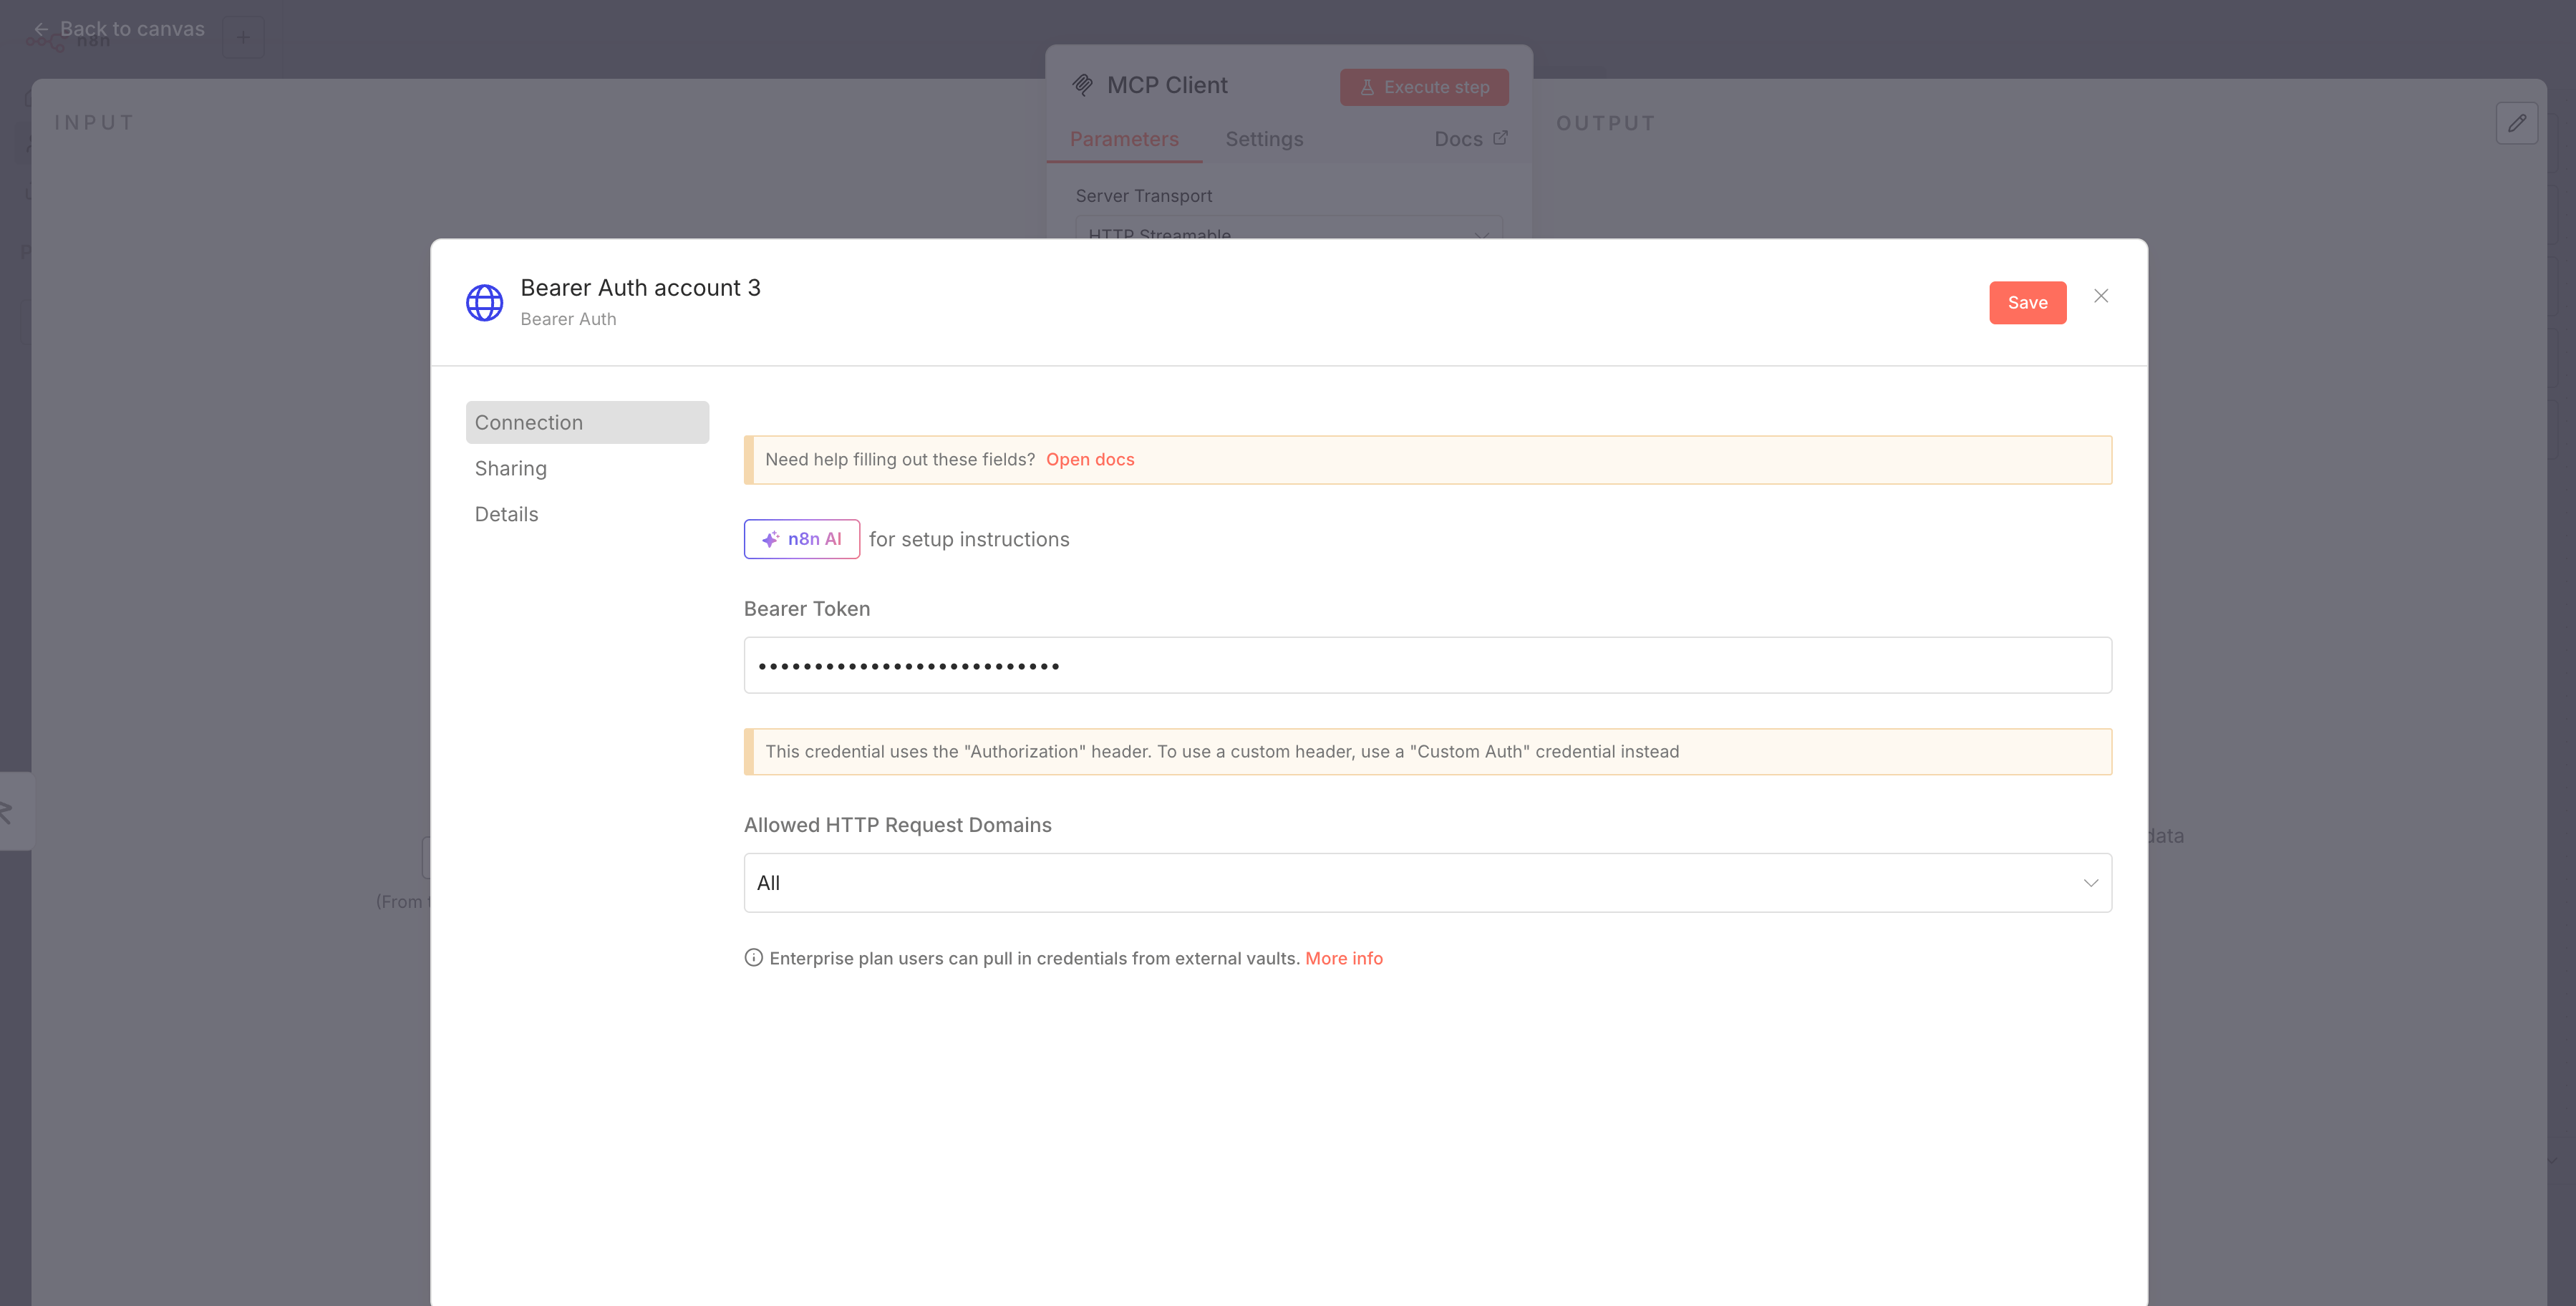Image resolution: width=2576 pixels, height=1306 pixels.
Task: Expand the domains dropdown chevron
Action: (2090, 883)
